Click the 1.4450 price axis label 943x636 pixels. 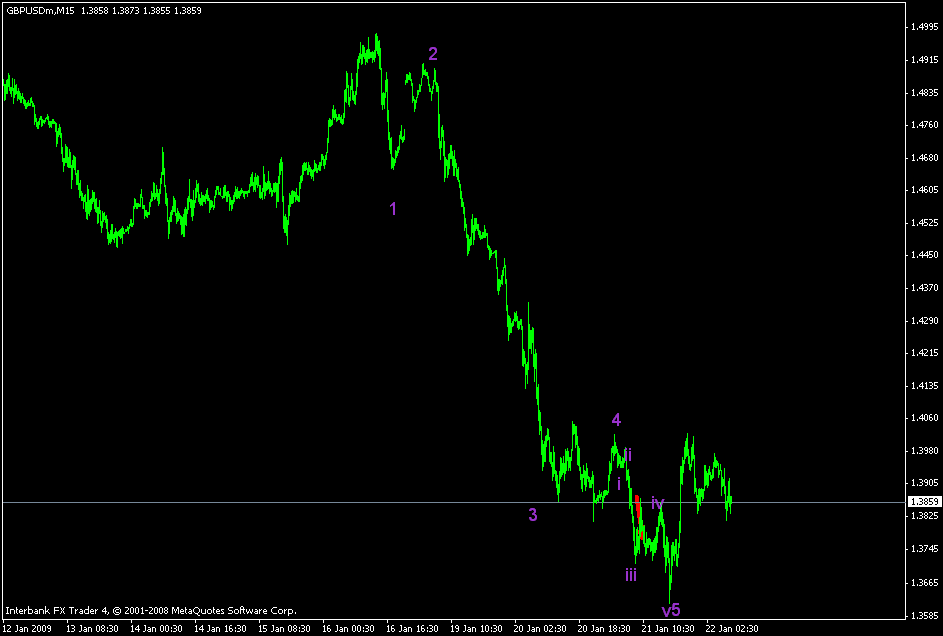[924, 255]
